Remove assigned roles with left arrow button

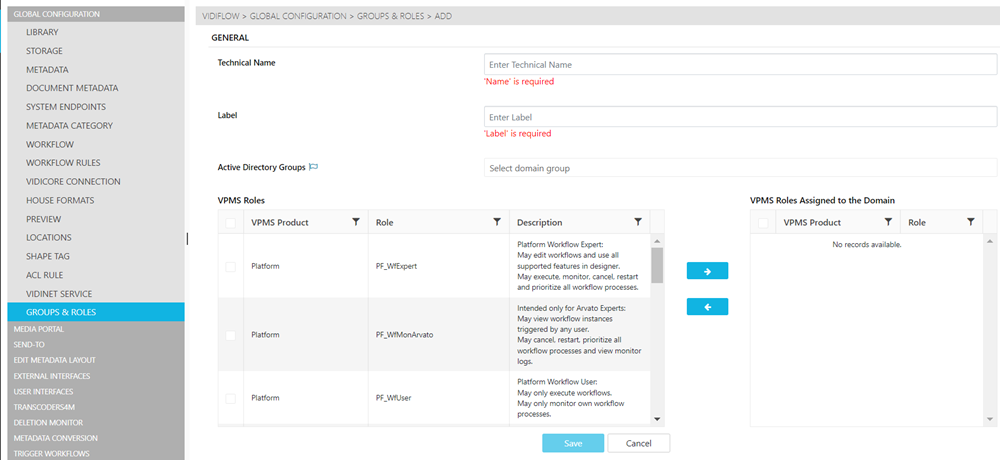pos(707,307)
